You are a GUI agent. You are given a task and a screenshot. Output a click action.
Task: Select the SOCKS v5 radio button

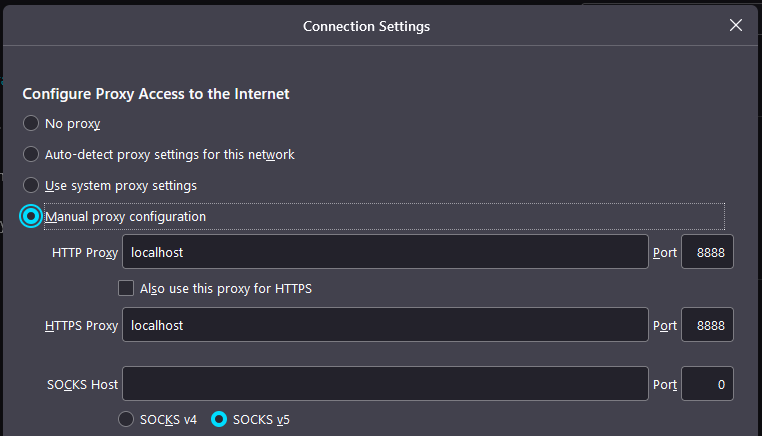(219, 419)
